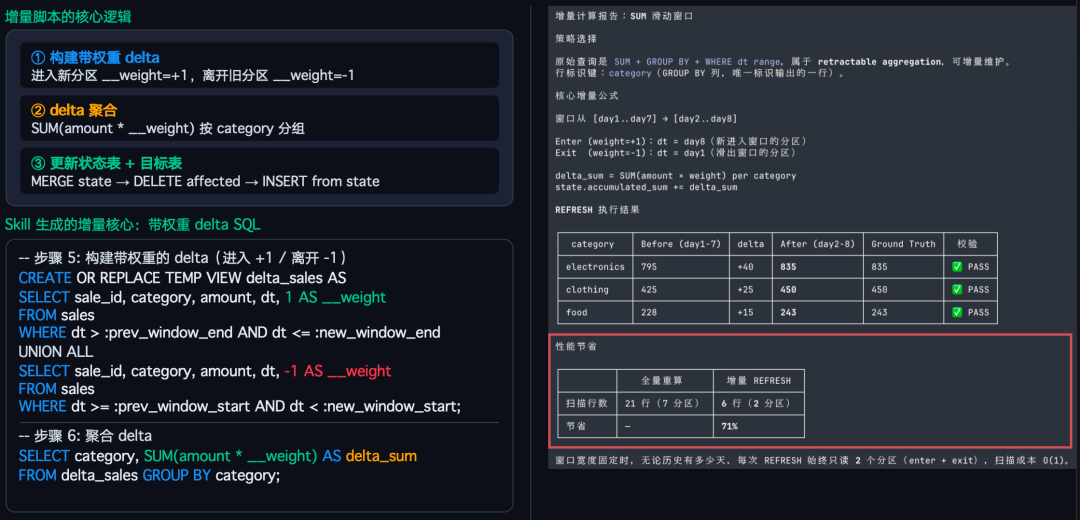This screenshot has height=520, width=1080.
Task: Click the comment "-- 步骤 6: 聚合 delta"
Action: [85, 436]
